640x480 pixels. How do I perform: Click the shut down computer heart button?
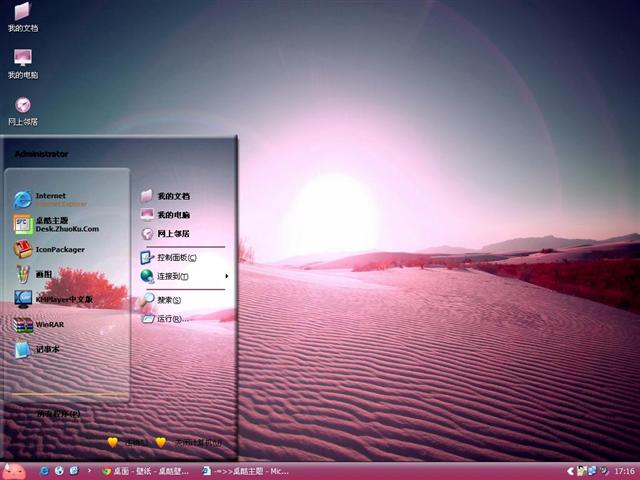click(x=161, y=442)
